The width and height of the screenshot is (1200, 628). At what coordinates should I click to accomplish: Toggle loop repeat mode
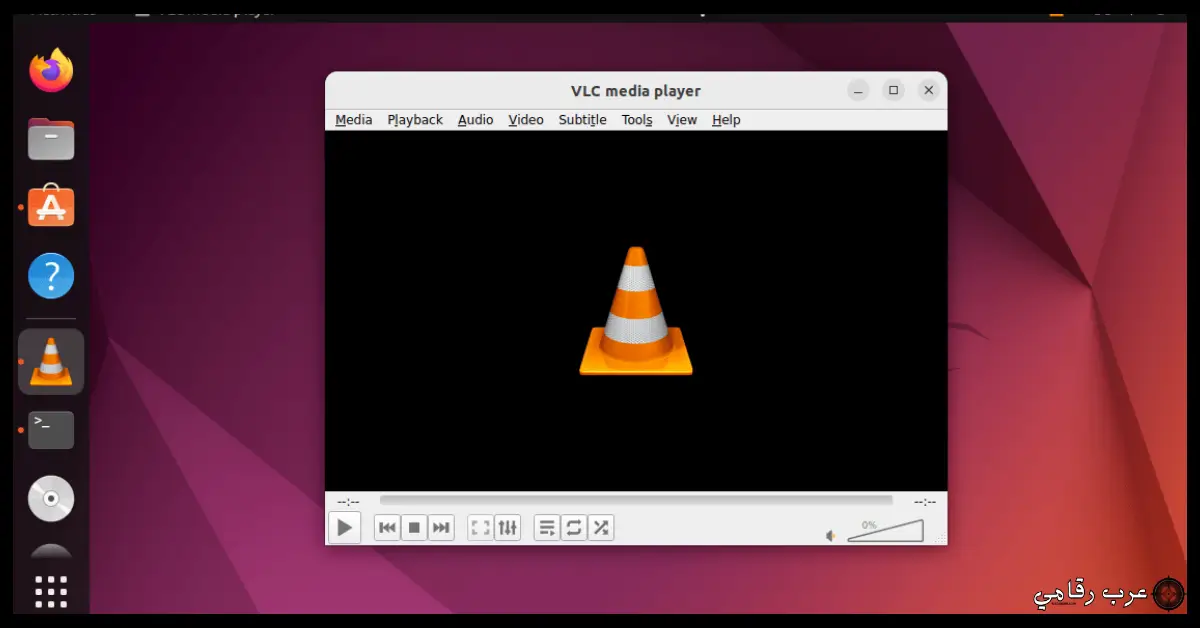coord(574,528)
